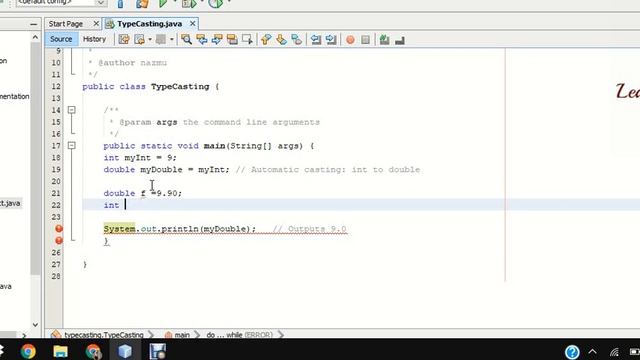Viewport: 640px width, 360px height.
Task: Open Google Chrome from the taskbar
Action: 28,351
